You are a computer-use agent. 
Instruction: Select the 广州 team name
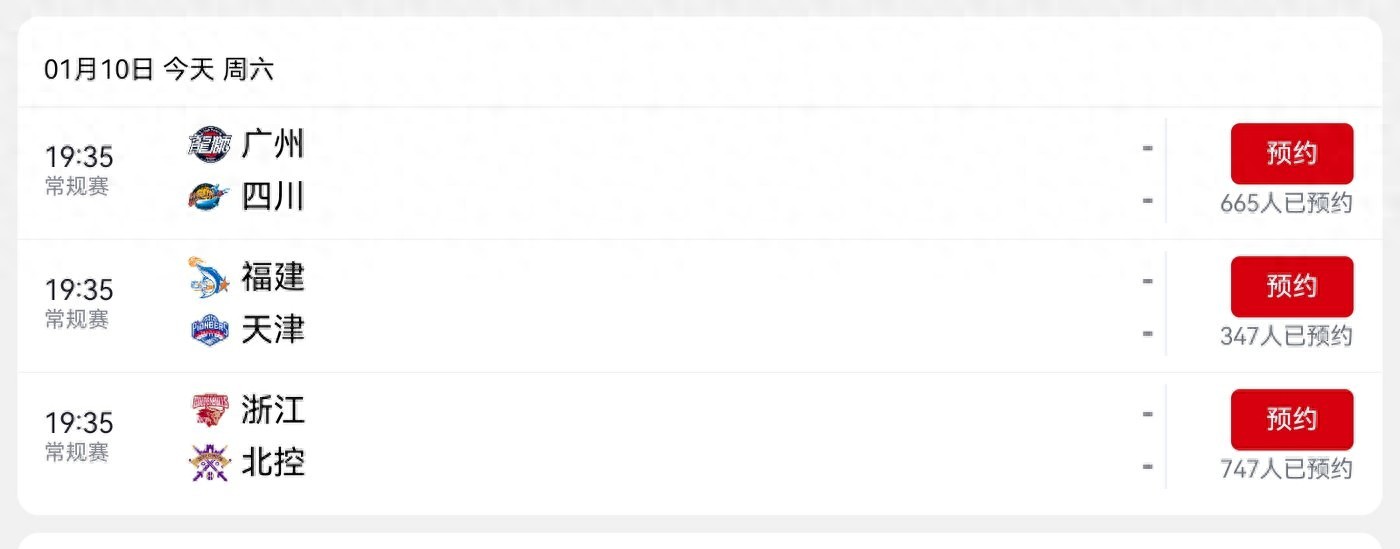[273, 145]
